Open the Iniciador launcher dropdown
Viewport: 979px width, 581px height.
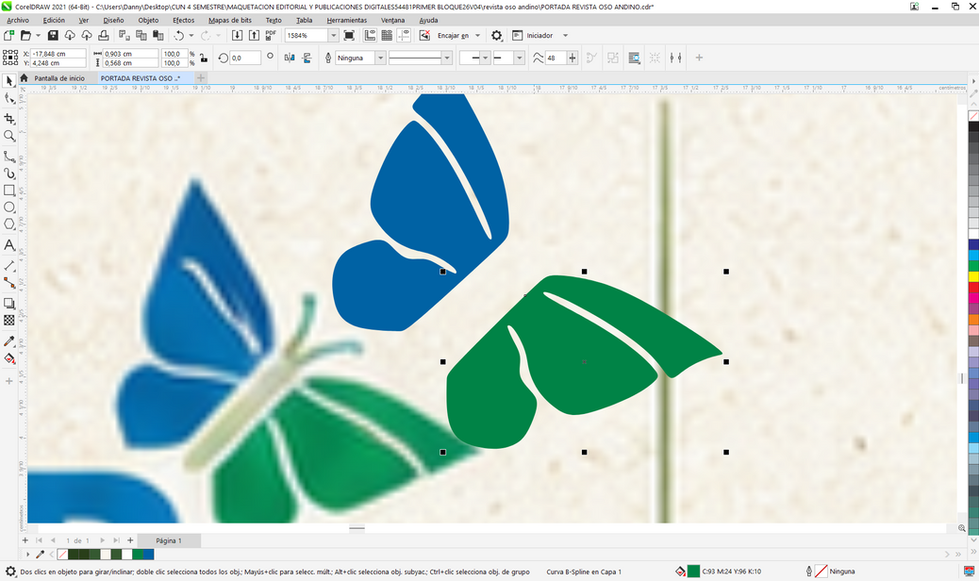566,36
